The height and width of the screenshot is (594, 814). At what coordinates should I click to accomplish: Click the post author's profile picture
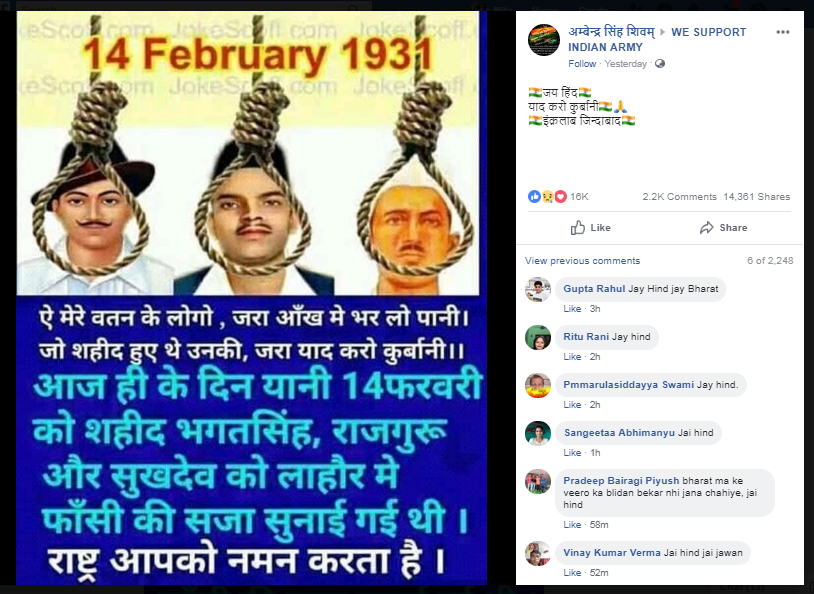(544, 40)
